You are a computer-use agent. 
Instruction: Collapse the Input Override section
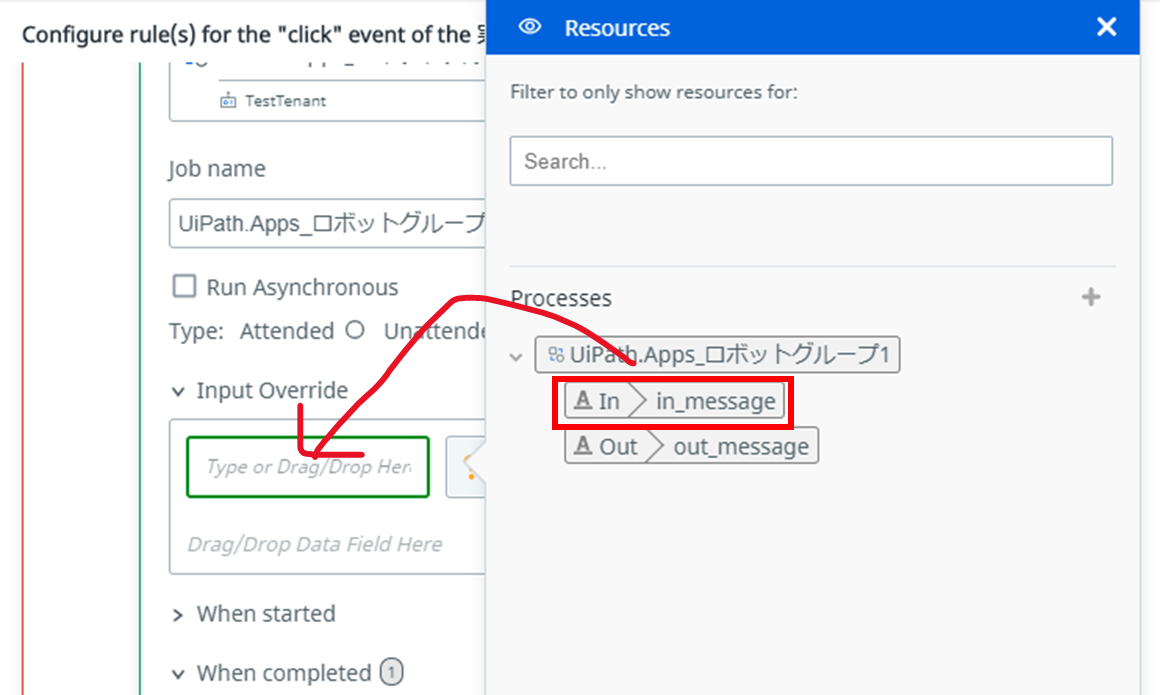pyautogui.click(x=178, y=392)
